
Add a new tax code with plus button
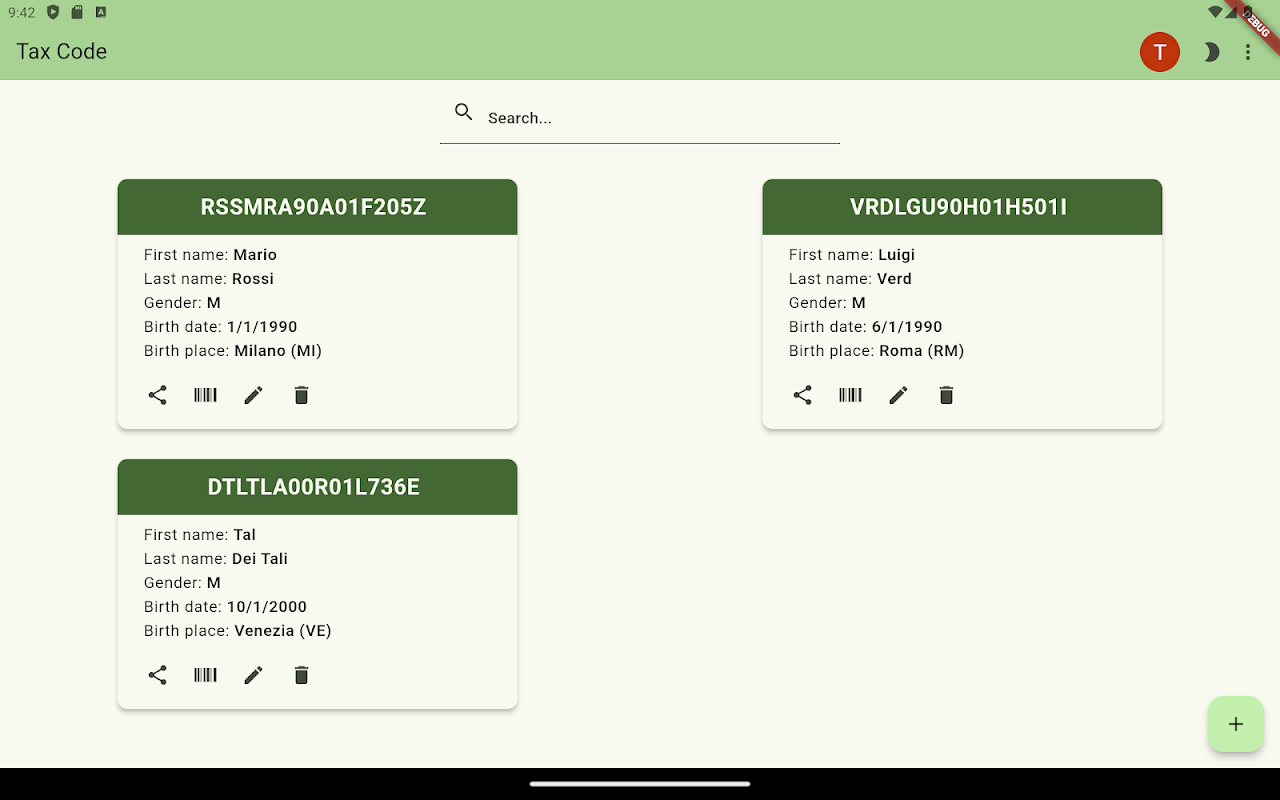tap(1236, 724)
